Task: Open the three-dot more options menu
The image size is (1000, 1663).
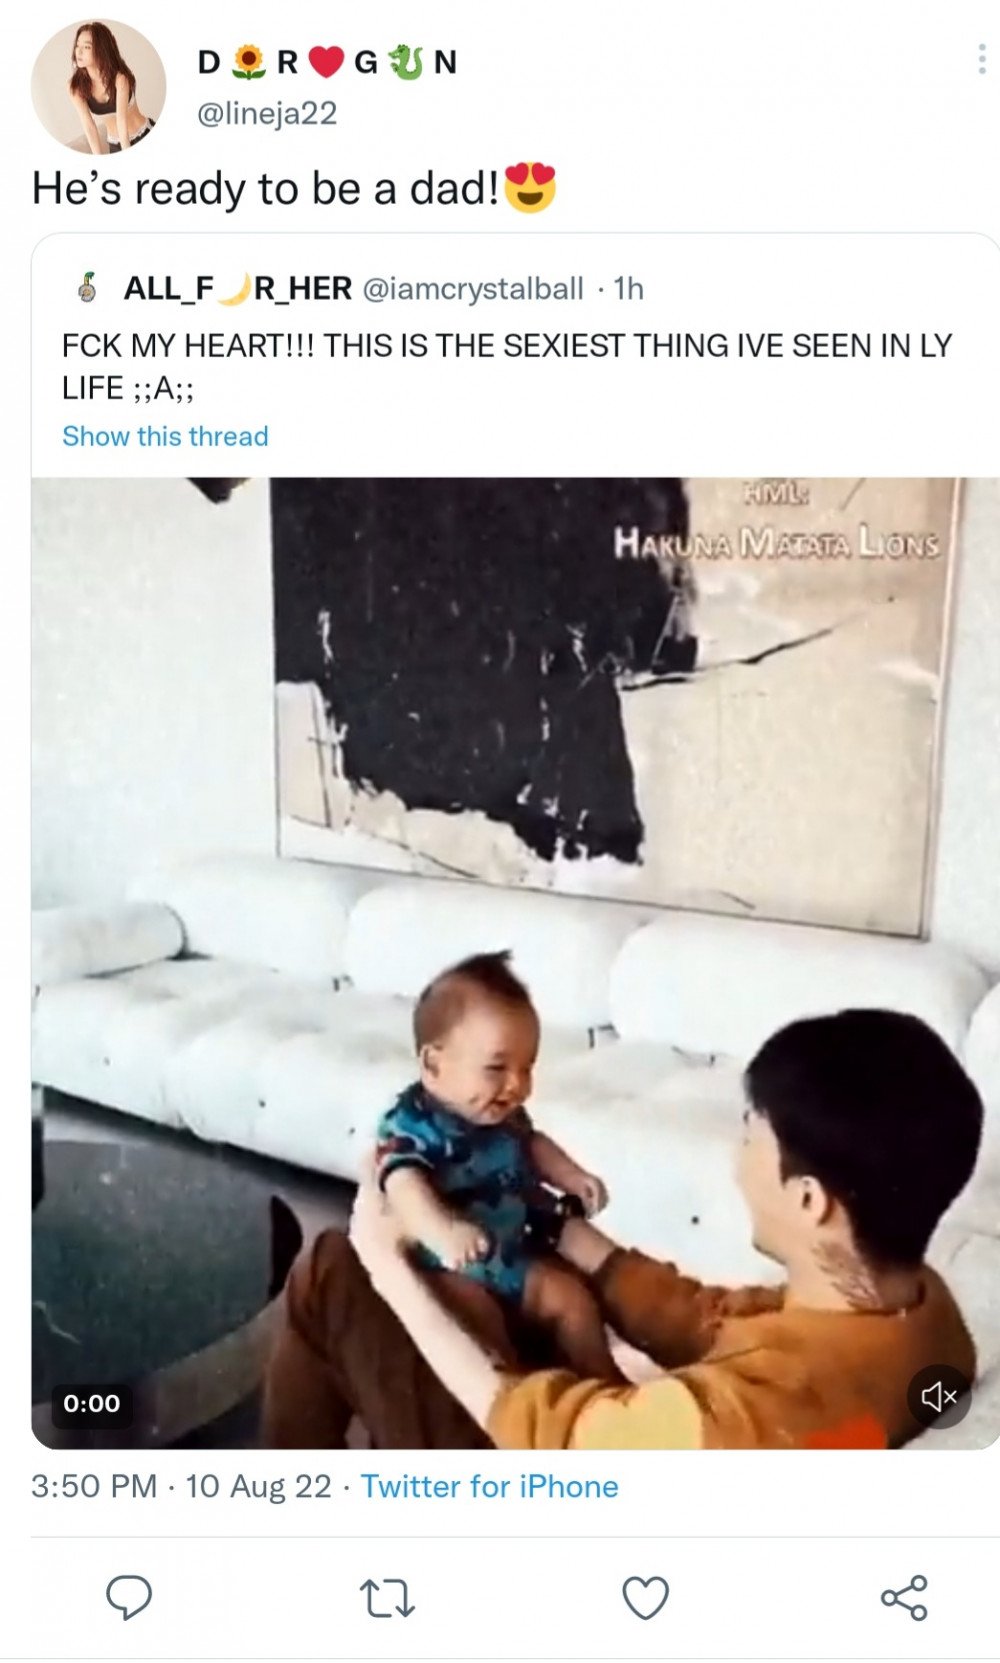Action: tap(981, 60)
